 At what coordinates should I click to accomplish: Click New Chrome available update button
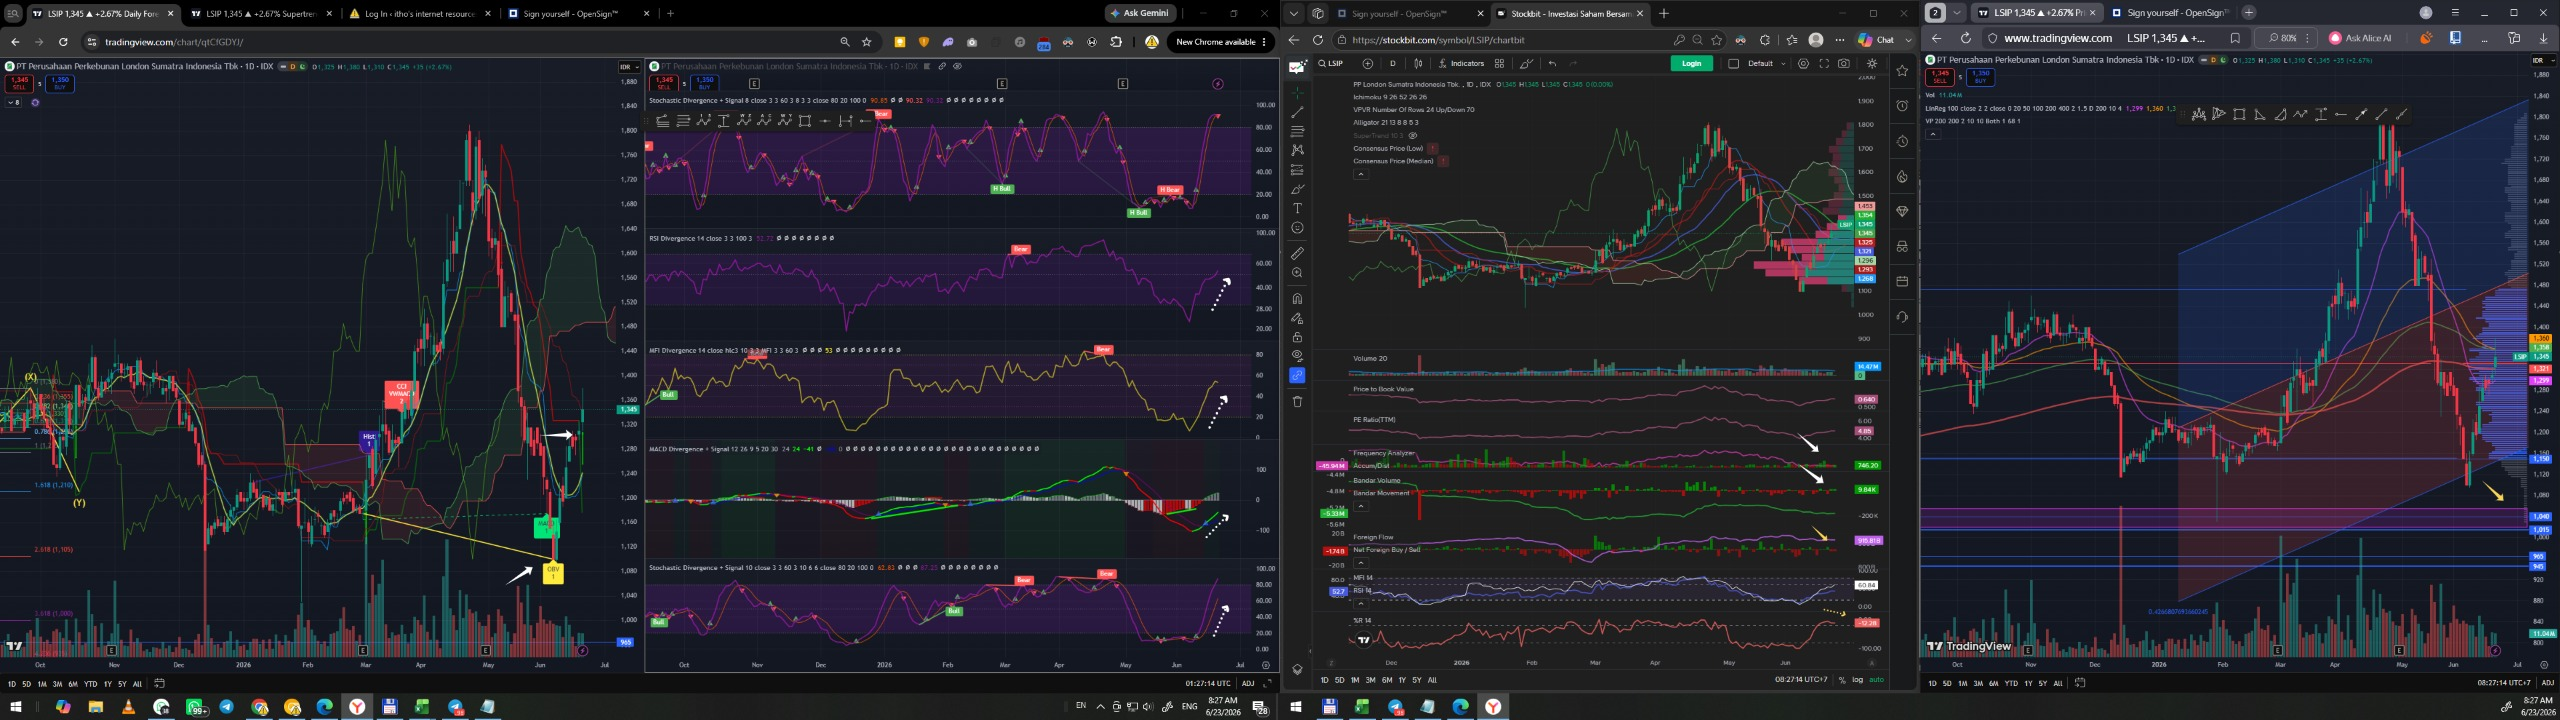click(1220, 42)
